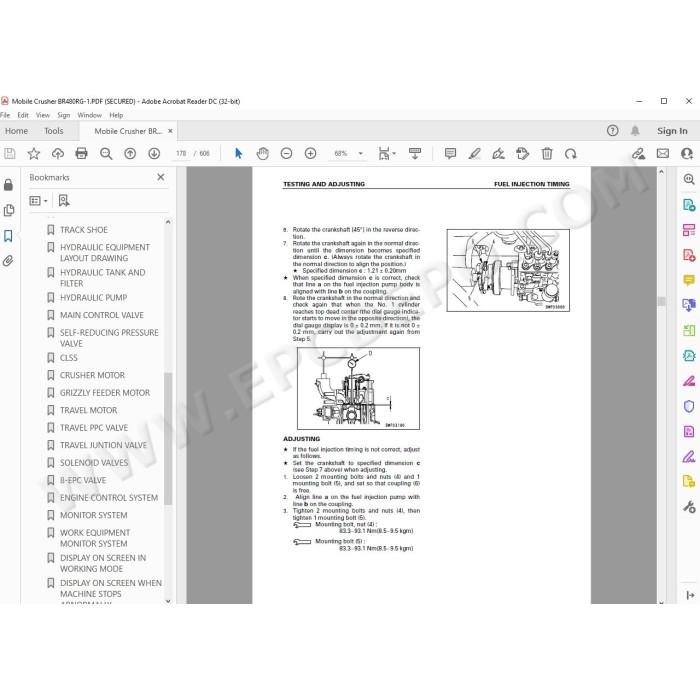Viewport: 700px width, 700px height.
Task: Switch to the Tools tab
Action: tap(54, 131)
